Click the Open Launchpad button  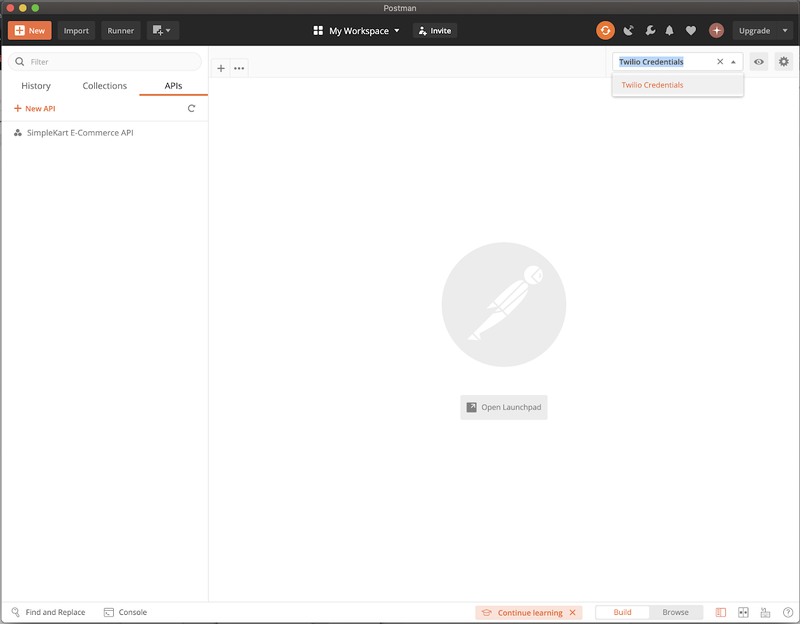[x=504, y=407]
